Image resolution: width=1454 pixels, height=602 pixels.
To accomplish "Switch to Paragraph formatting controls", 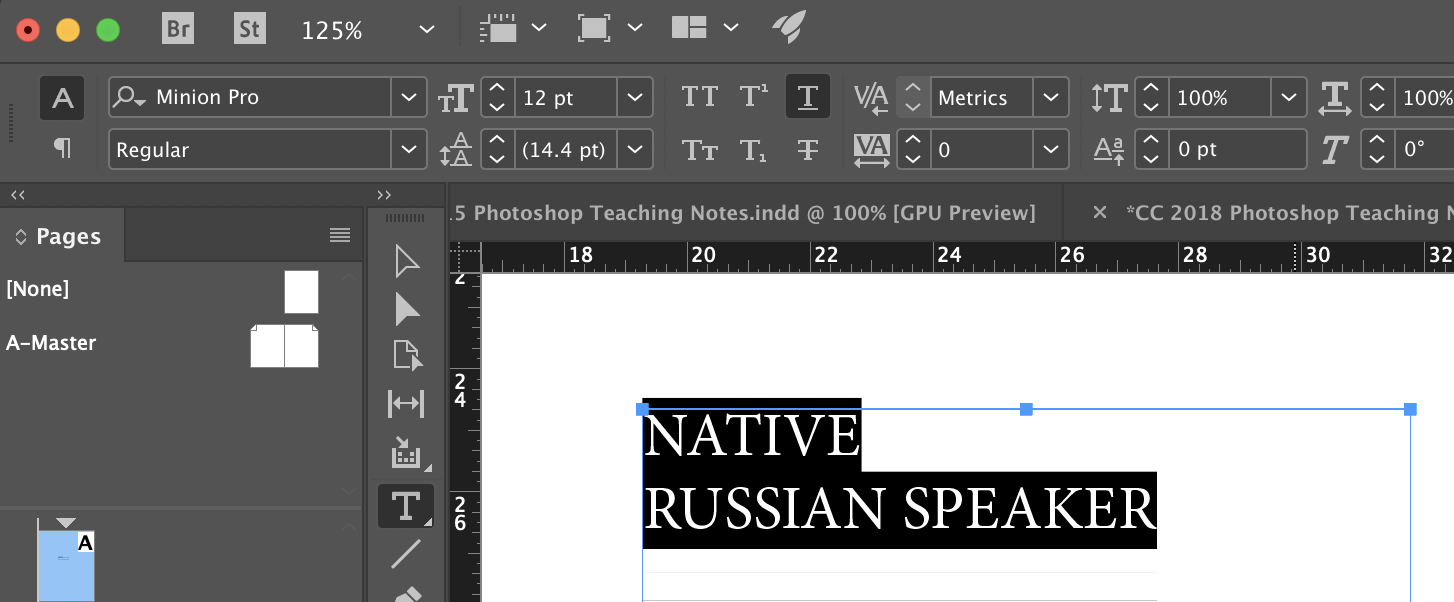I will pos(61,148).
